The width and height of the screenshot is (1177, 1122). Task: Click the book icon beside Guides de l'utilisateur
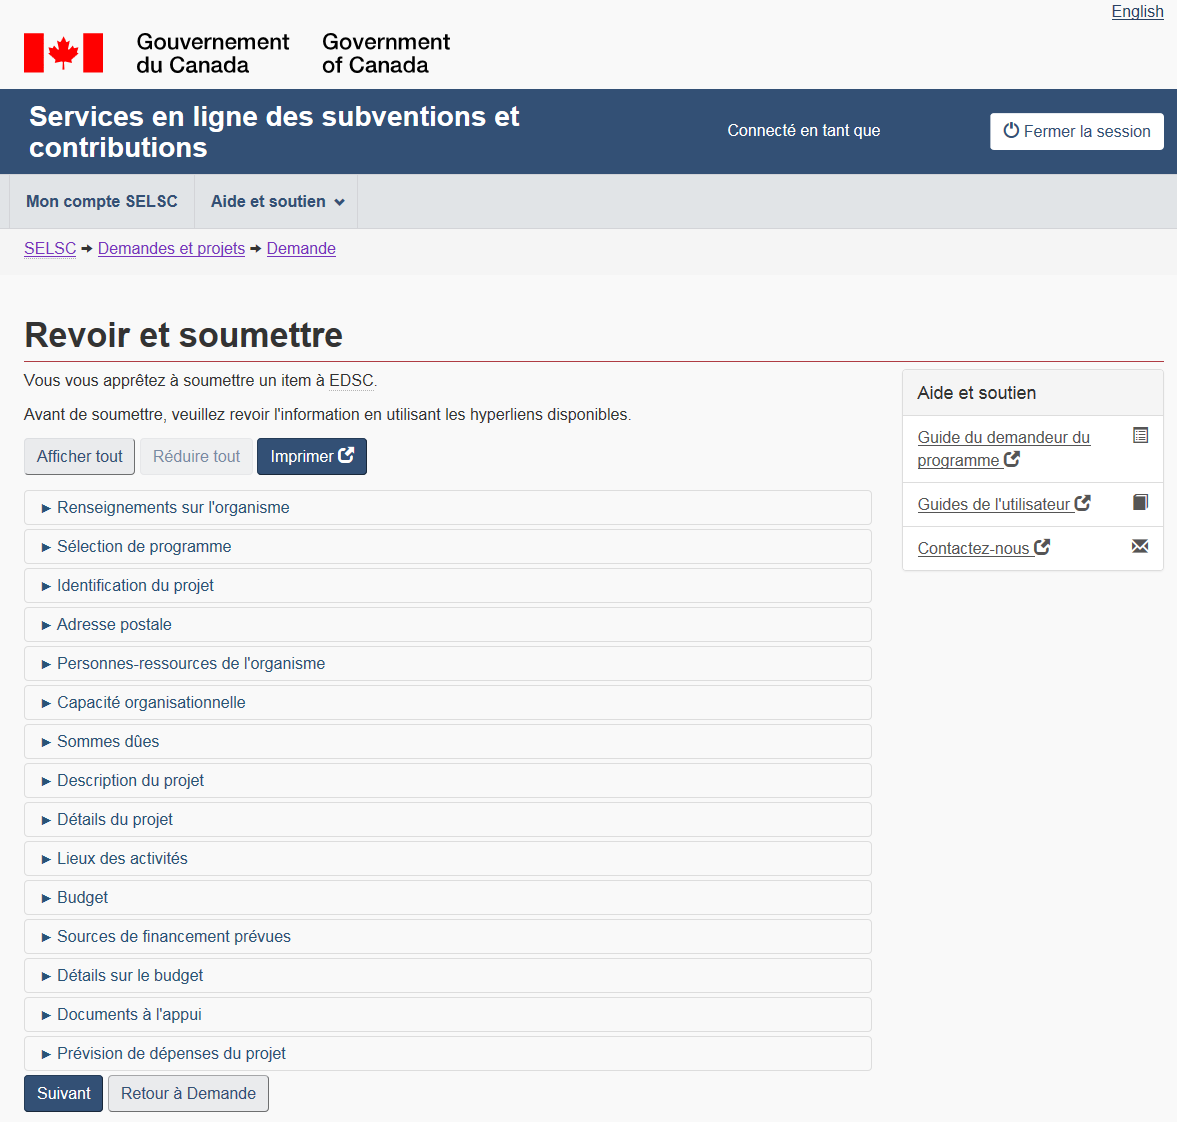[x=1140, y=502]
